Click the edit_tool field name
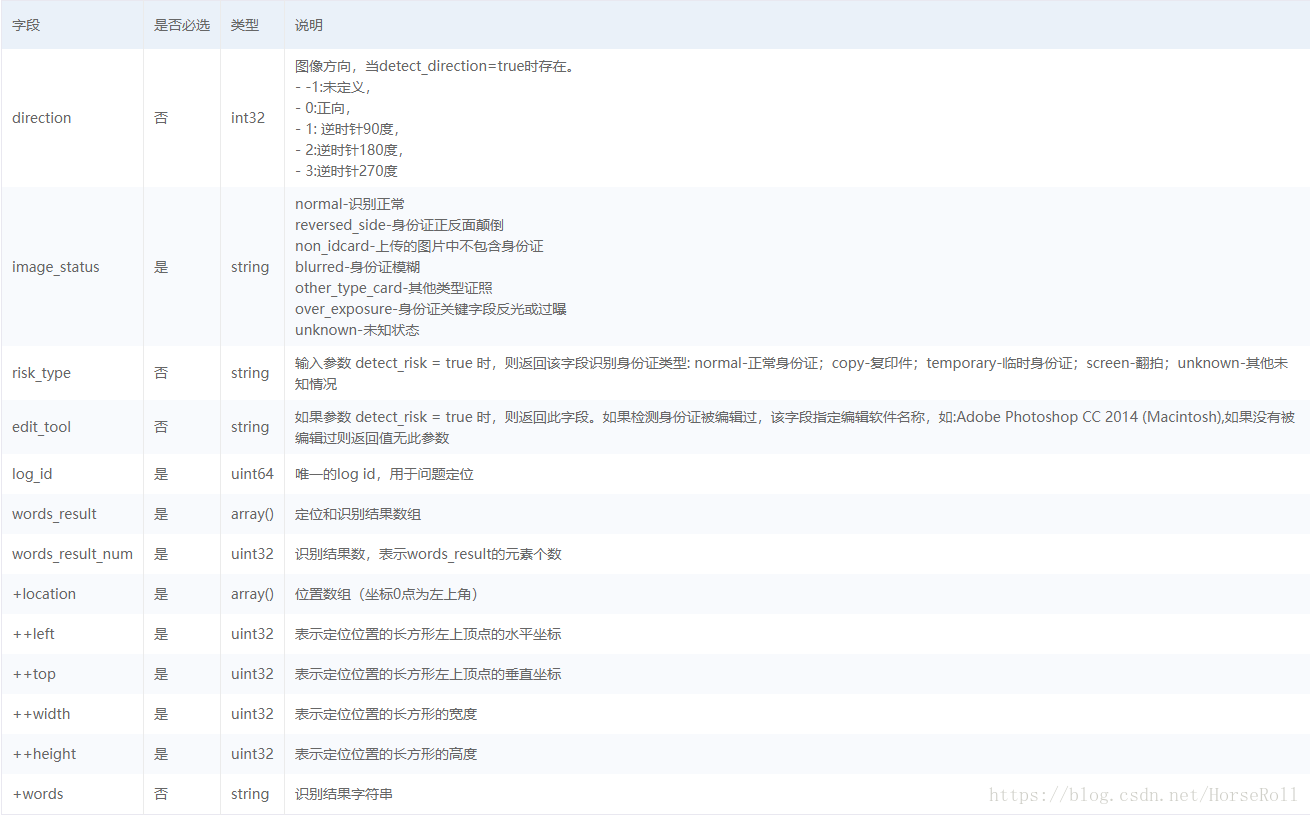 41,427
